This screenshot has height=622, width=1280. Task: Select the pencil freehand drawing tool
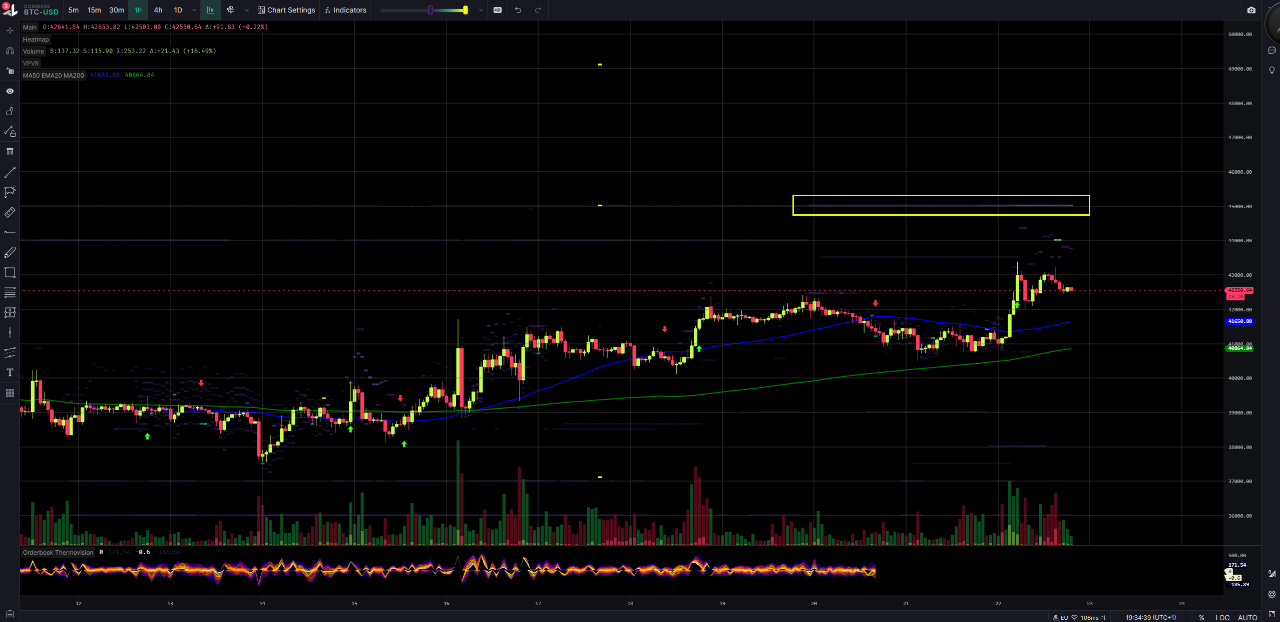(x=10, y=252)
